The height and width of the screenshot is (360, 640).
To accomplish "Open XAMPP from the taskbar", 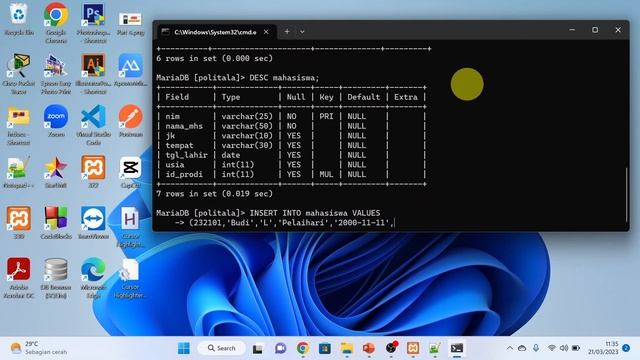I will coord(413,348).
